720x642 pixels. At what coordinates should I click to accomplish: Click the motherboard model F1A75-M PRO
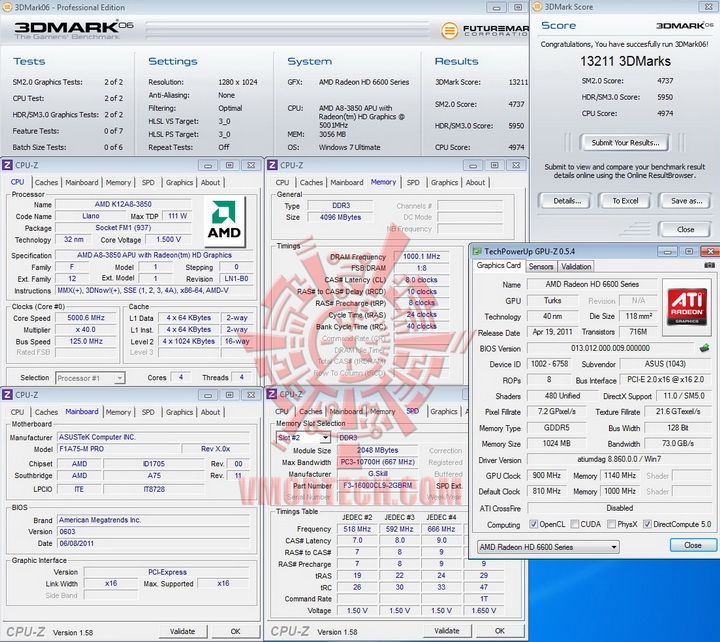pyautogui.click(x=118, y=449)
